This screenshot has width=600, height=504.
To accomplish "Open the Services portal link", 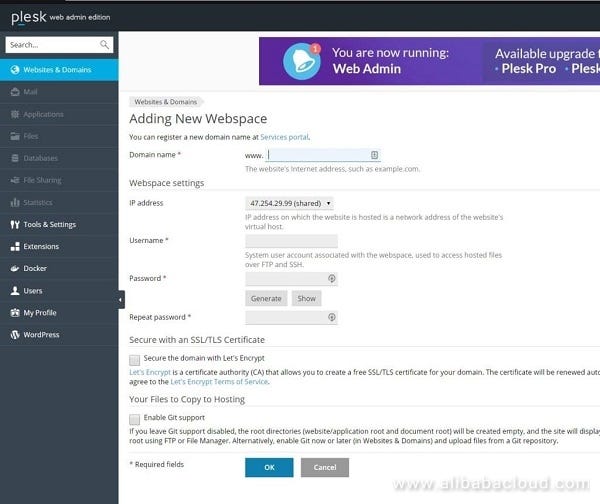I will 284,137.
